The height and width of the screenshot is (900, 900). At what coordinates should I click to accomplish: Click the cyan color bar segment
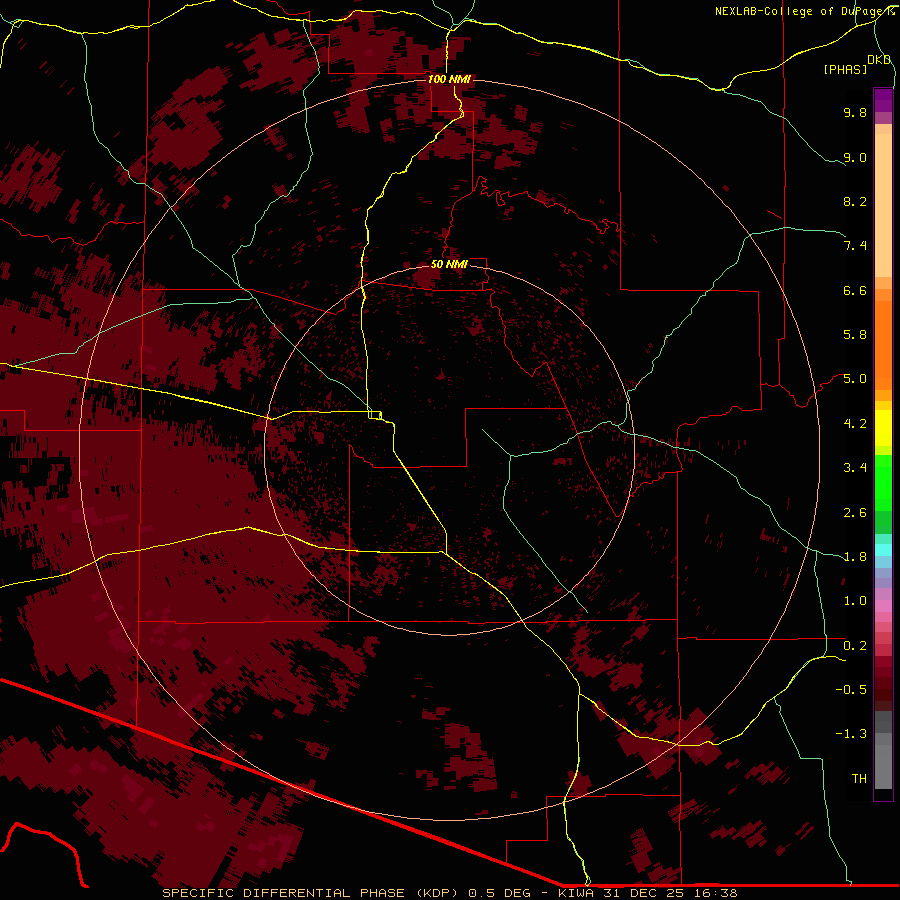883,550
